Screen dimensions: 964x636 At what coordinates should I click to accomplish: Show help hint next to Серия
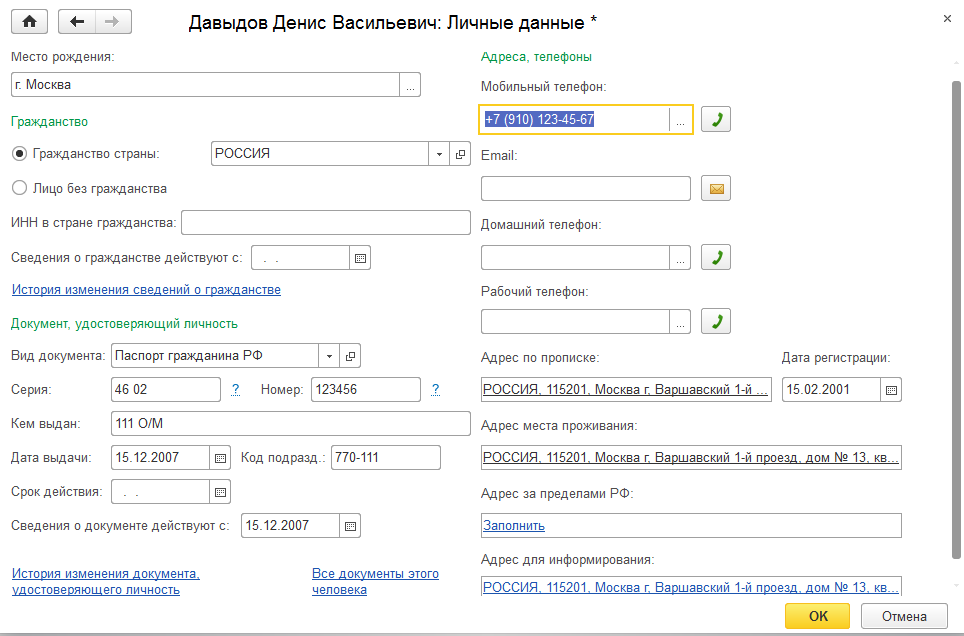(x=235, y=389)
